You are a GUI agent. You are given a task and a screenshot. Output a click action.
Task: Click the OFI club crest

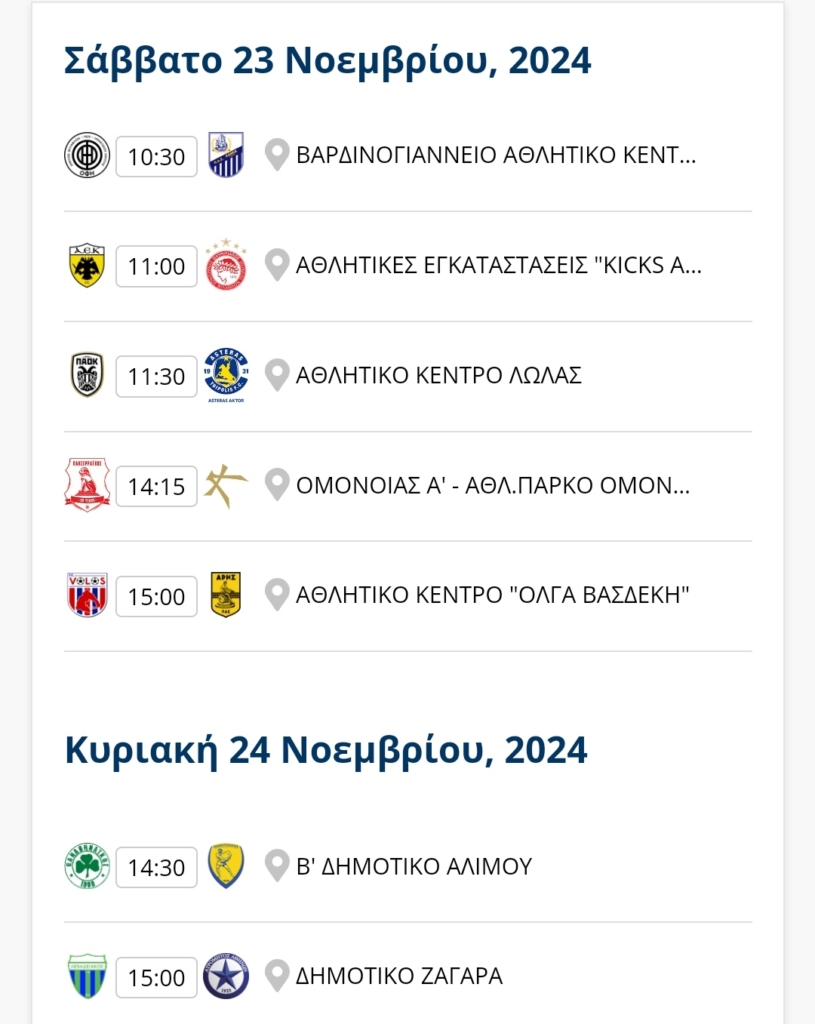click(87, 155)
